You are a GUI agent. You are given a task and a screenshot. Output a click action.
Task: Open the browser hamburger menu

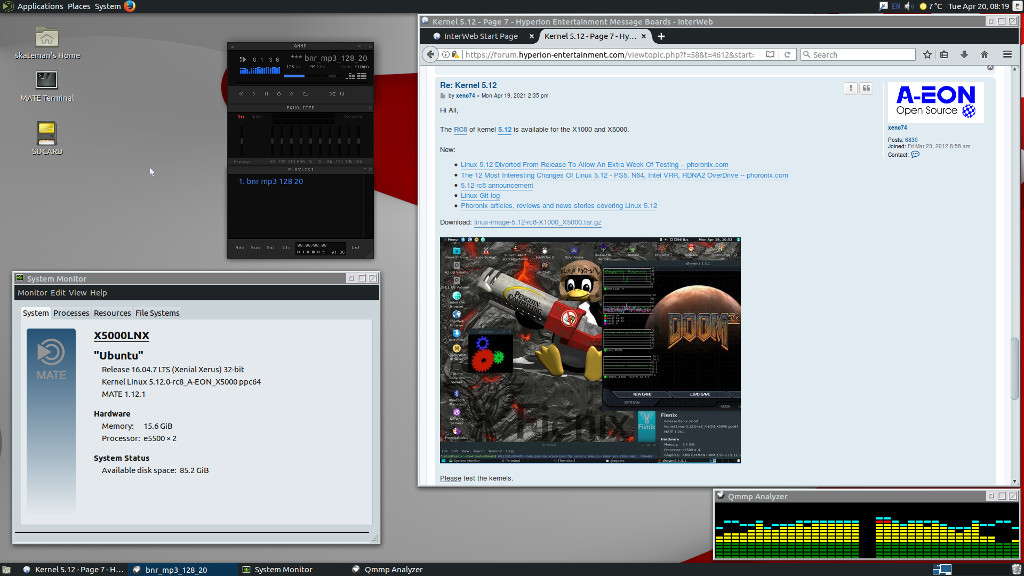click(1007, 55)
